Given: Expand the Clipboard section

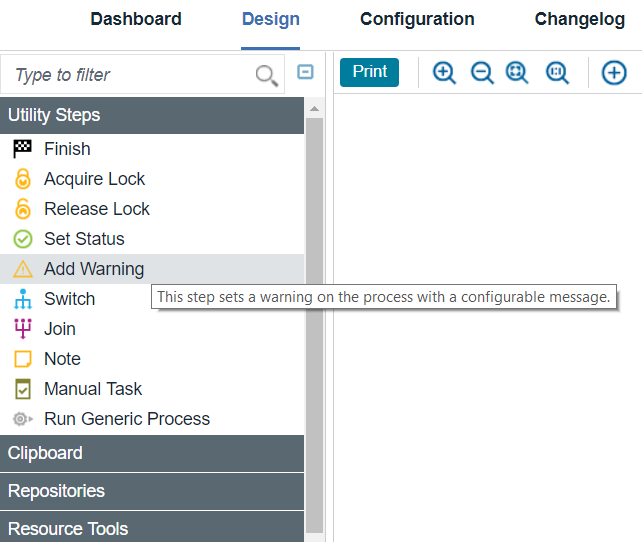Looking at the screenshot, I should click(152, 453).
